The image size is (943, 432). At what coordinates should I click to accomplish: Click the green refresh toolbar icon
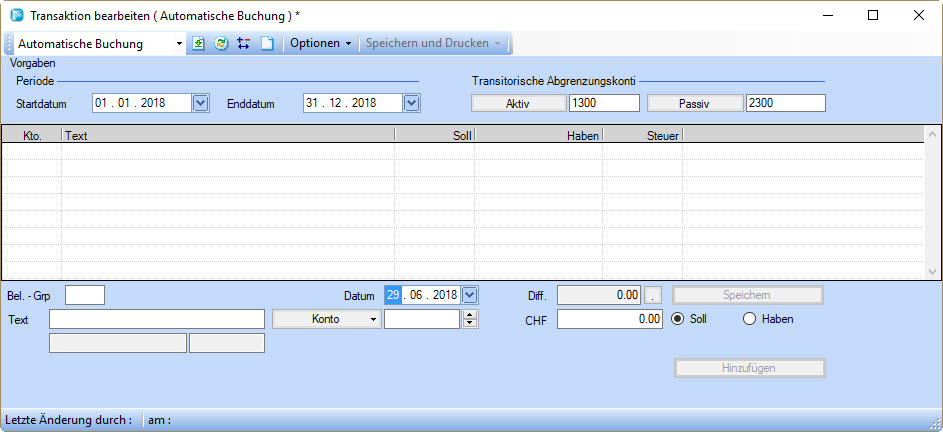tap(220, 44)
